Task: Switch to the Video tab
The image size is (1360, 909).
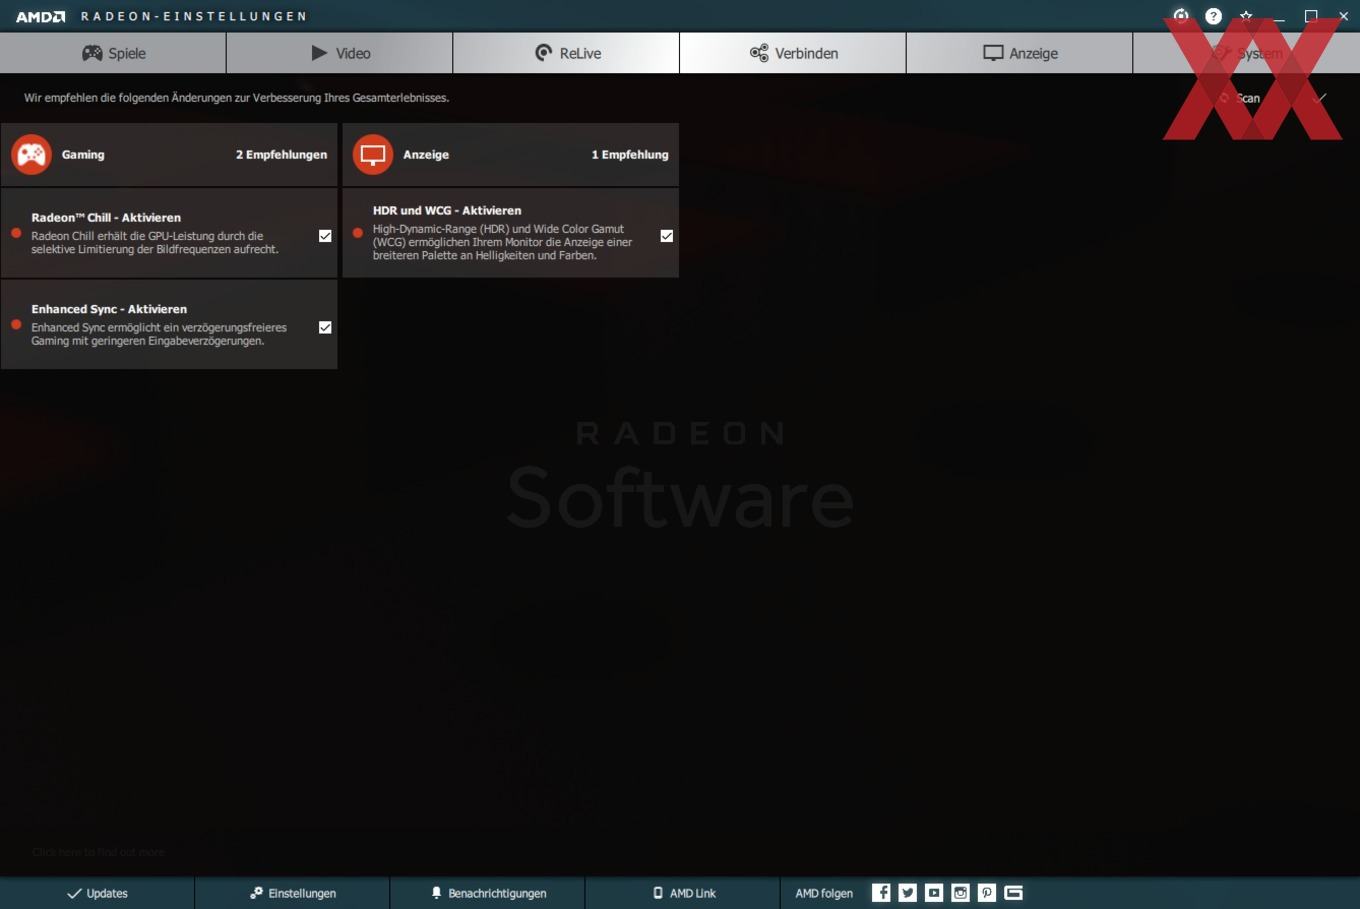Action: point(340,53)
